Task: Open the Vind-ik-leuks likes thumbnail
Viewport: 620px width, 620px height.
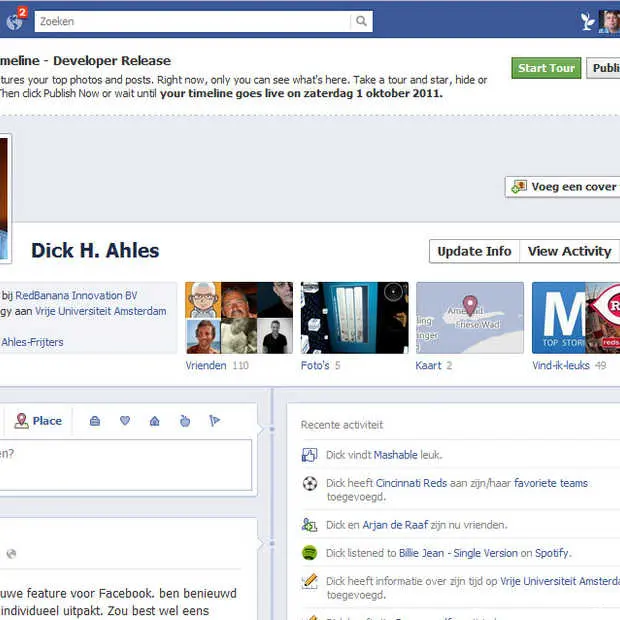Action: tap(576, 318)
